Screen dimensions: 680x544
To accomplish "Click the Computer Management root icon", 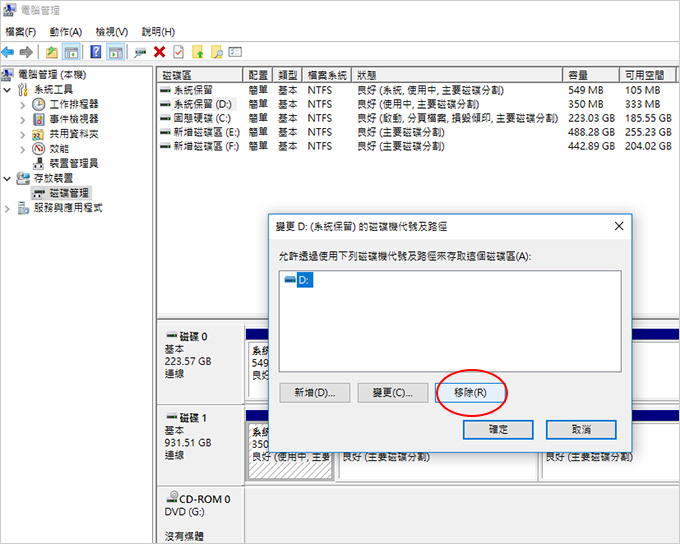I will coord(7,75).
